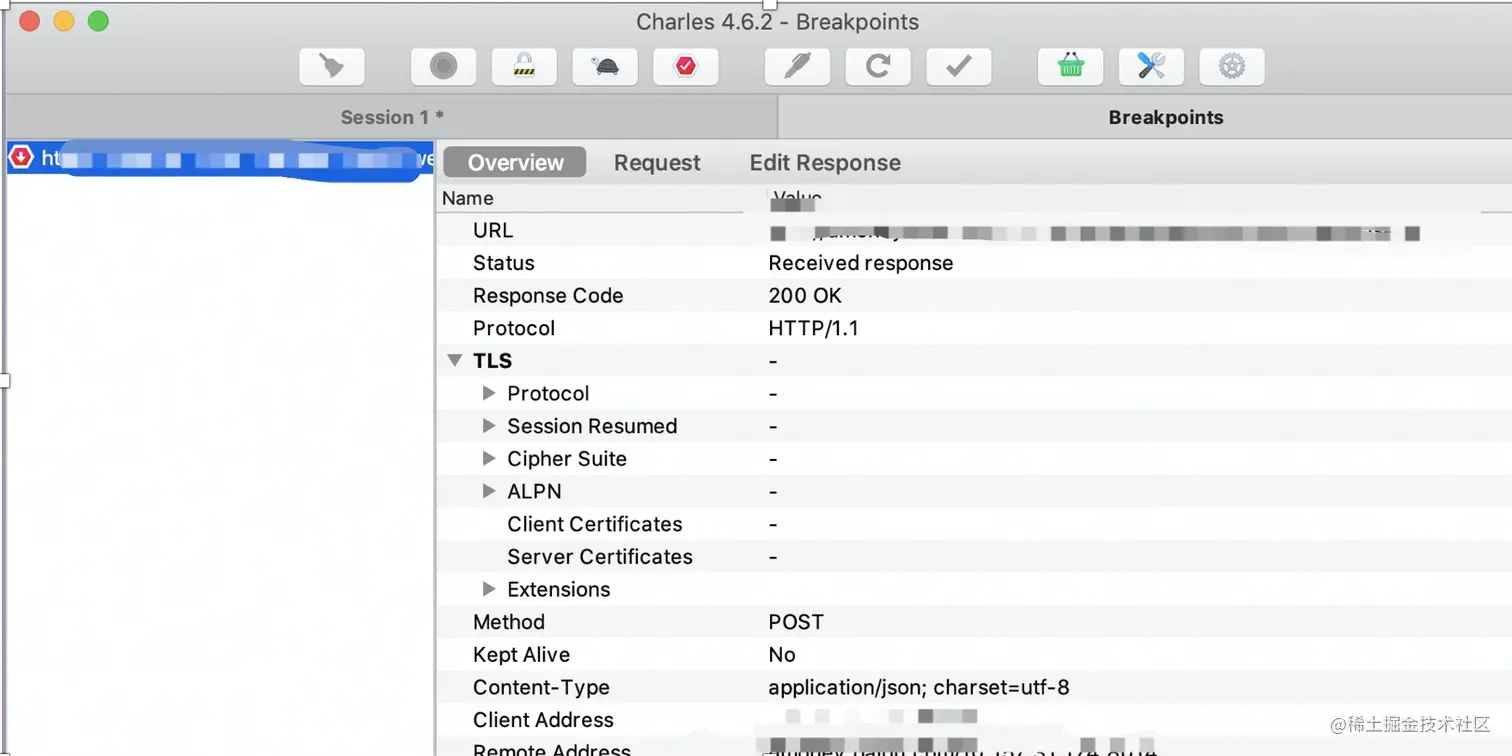Viewport: 1512px width, 756px height.
Task: Expand the TLS Protocol row
Action: coord(489,393)
